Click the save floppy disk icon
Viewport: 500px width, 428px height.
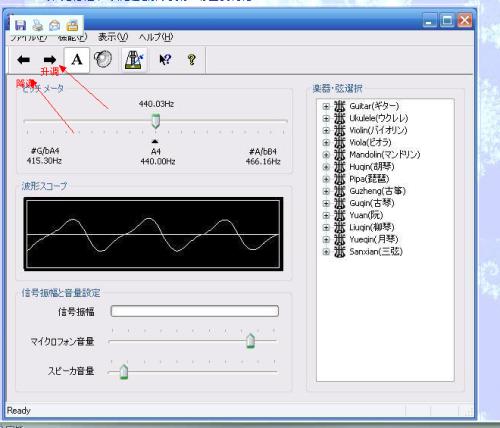(21, 25)
